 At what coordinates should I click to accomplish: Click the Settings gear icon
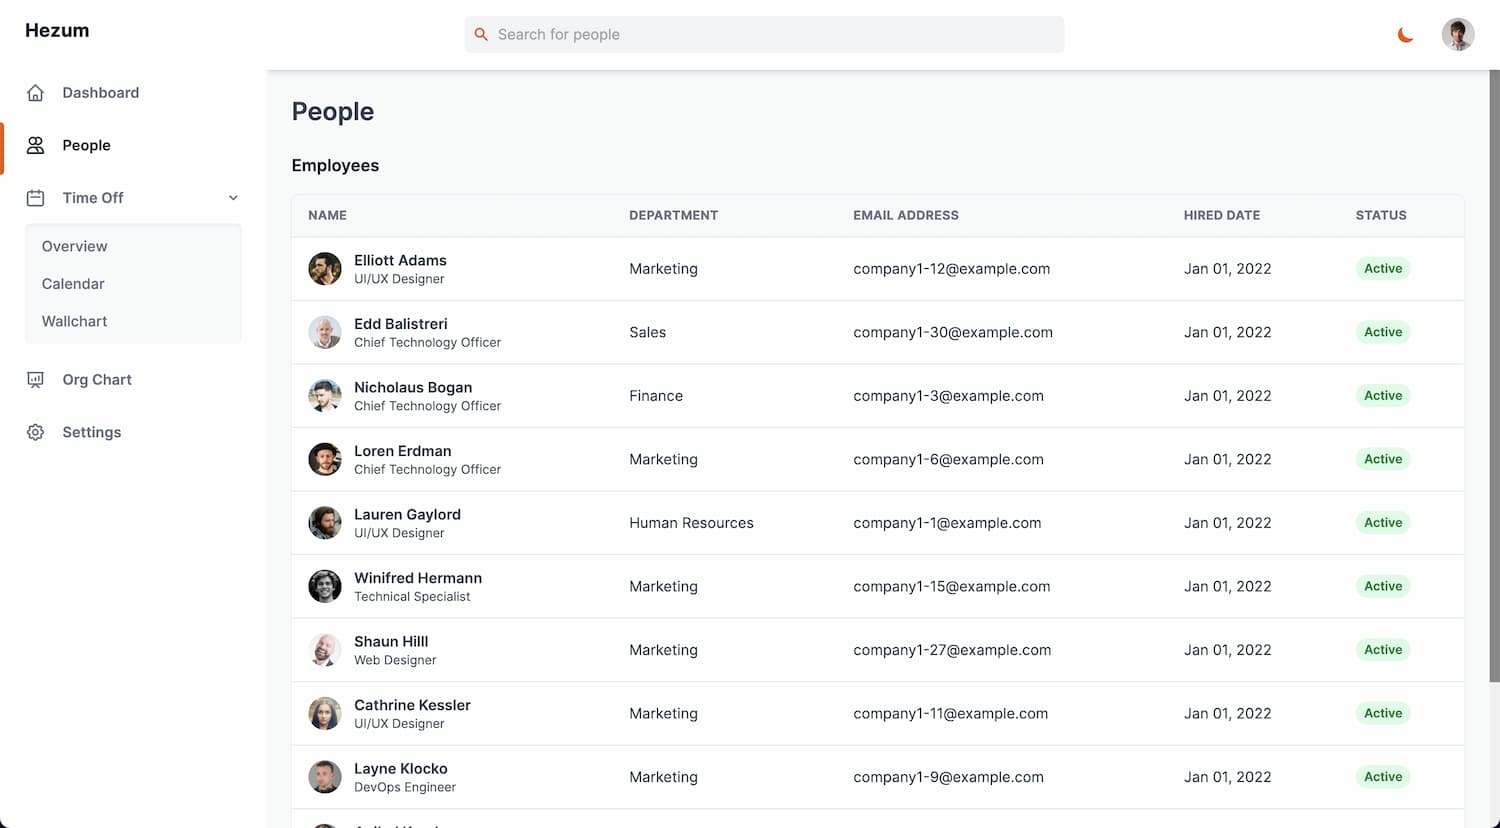[35, 432]
